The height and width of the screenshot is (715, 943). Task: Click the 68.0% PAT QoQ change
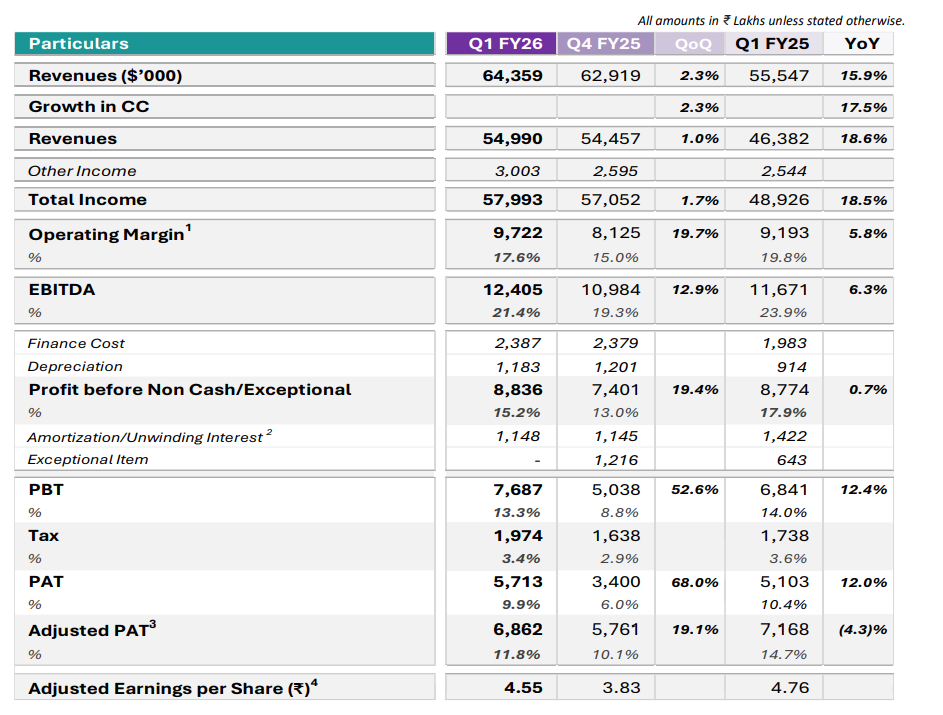point(695,582)
